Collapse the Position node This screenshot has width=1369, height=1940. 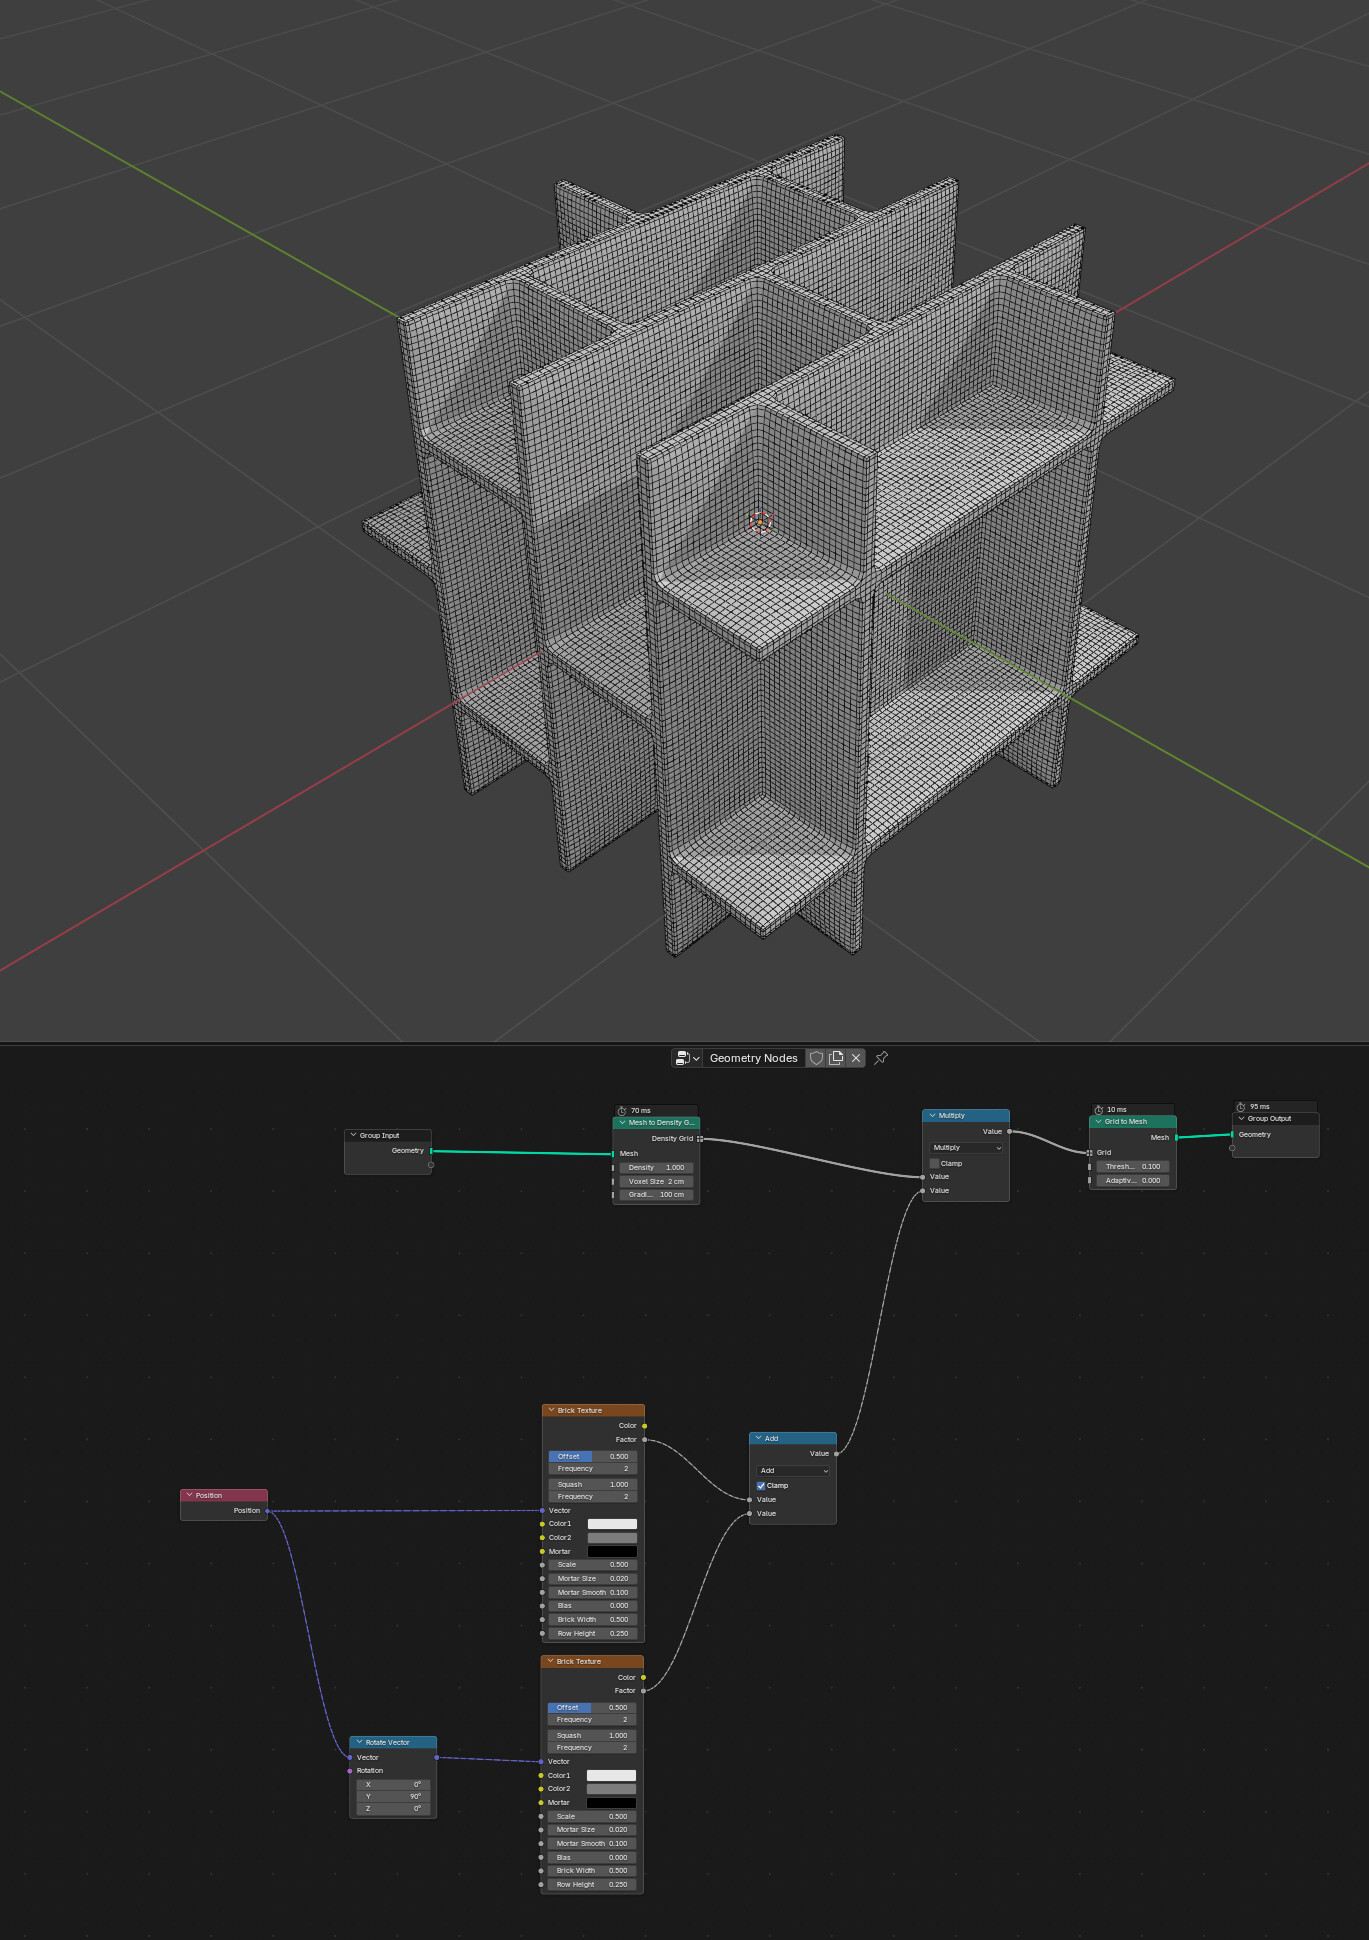(189, 1495)
